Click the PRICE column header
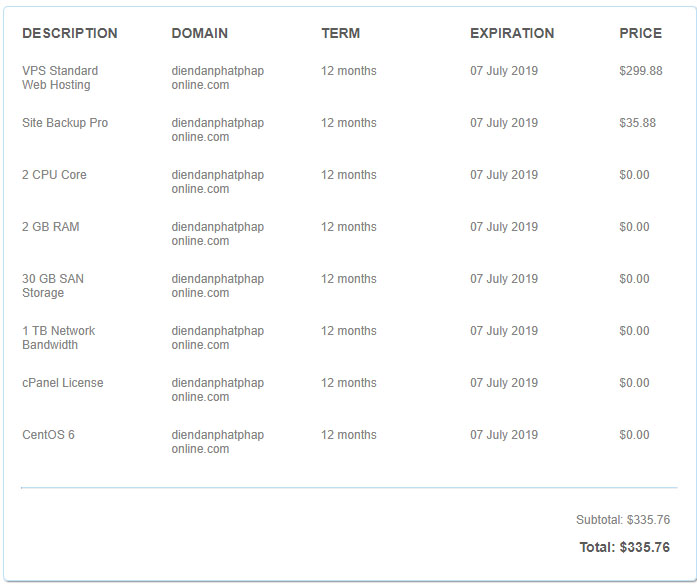 [x=641, y=33]
